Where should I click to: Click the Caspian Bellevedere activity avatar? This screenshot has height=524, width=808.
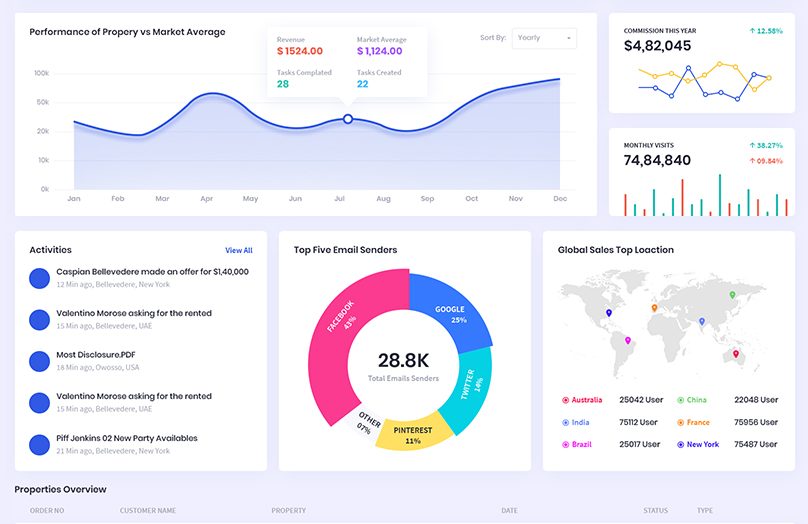pyautogui.click(x=39, y=278)
